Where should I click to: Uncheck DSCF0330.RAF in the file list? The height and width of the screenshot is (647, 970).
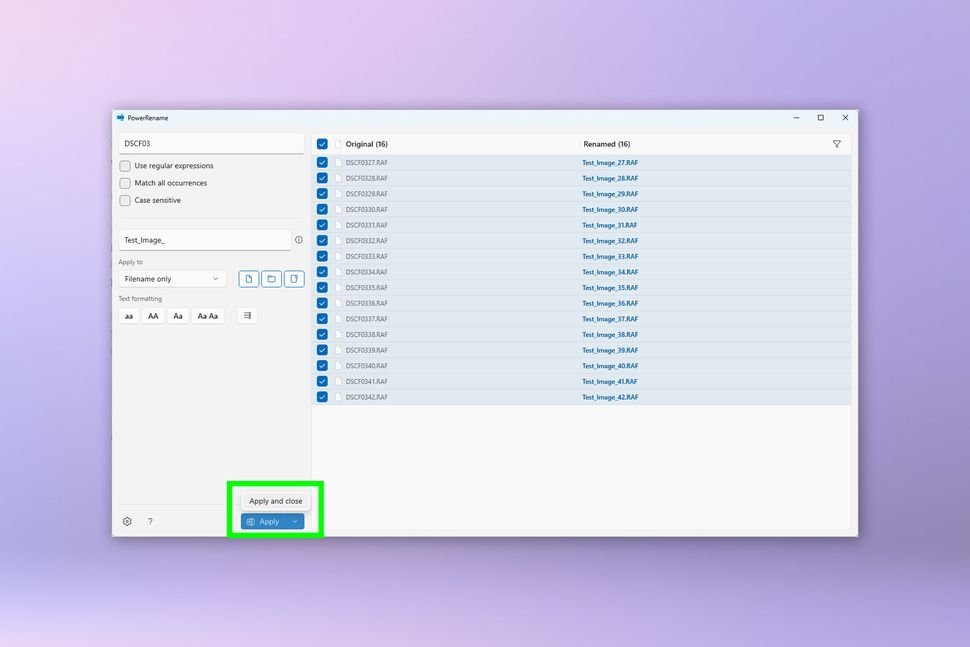pos(322,209)
